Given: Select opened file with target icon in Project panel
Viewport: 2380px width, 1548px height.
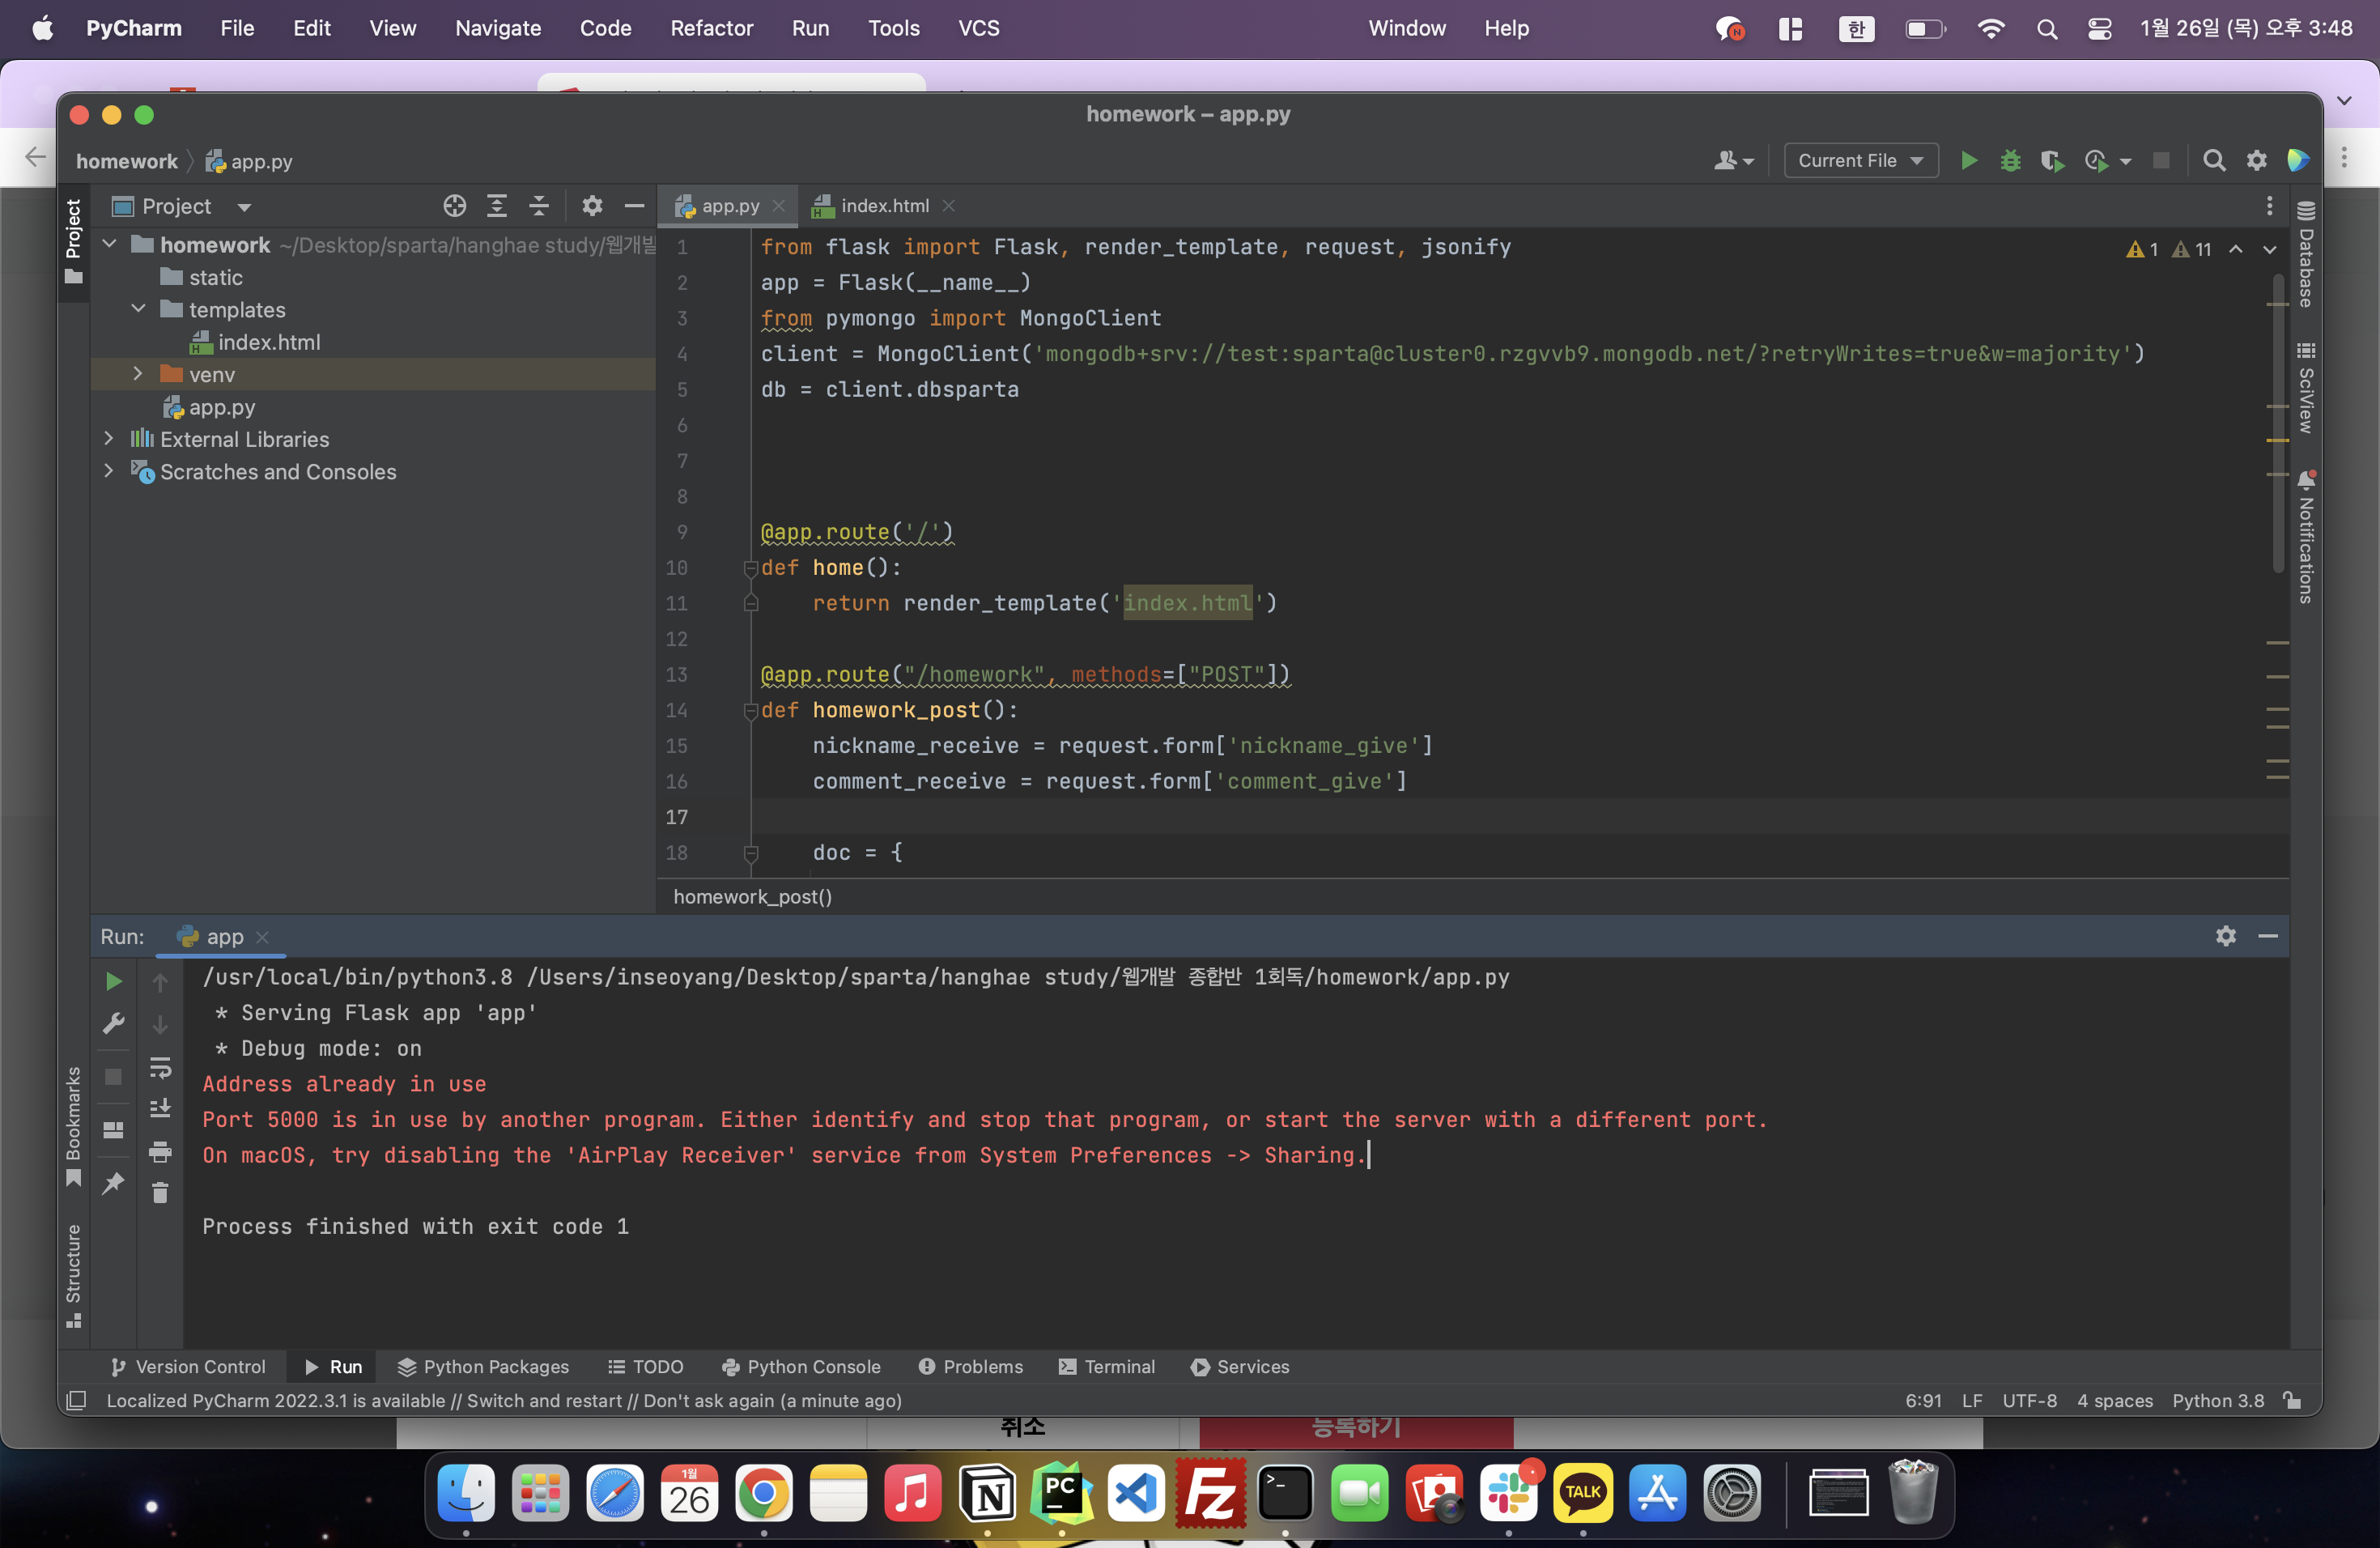Looking at the screenshot, I should (x=455, y=206).
